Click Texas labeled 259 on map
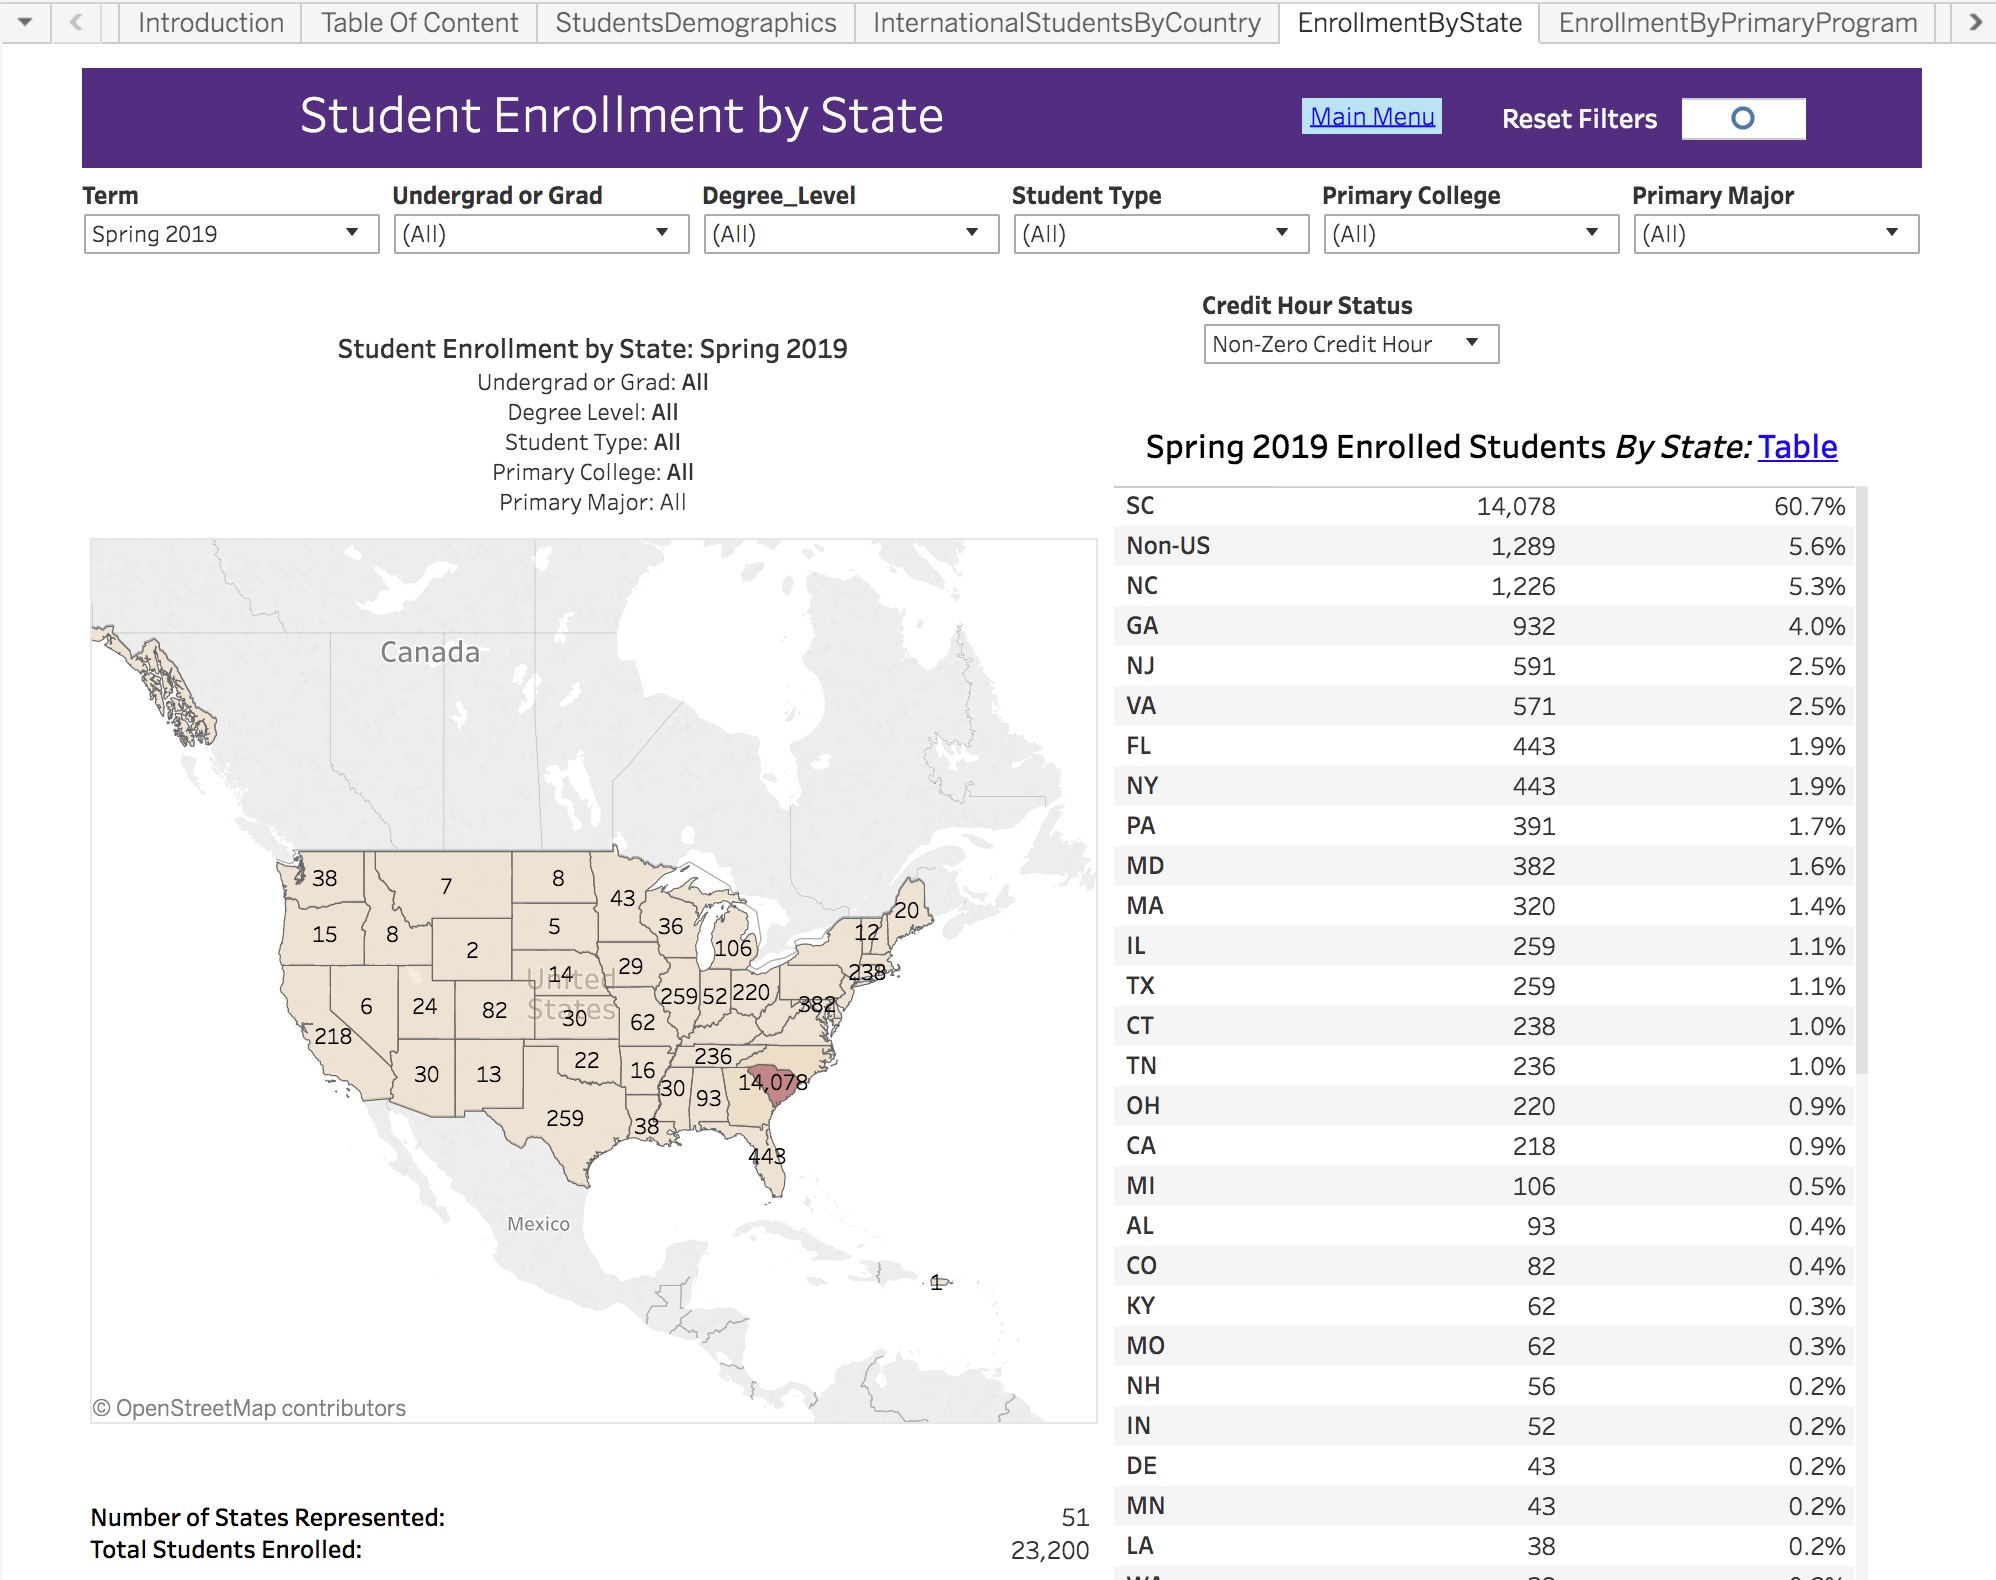 pyautogui.click(x=565, y=1118)
